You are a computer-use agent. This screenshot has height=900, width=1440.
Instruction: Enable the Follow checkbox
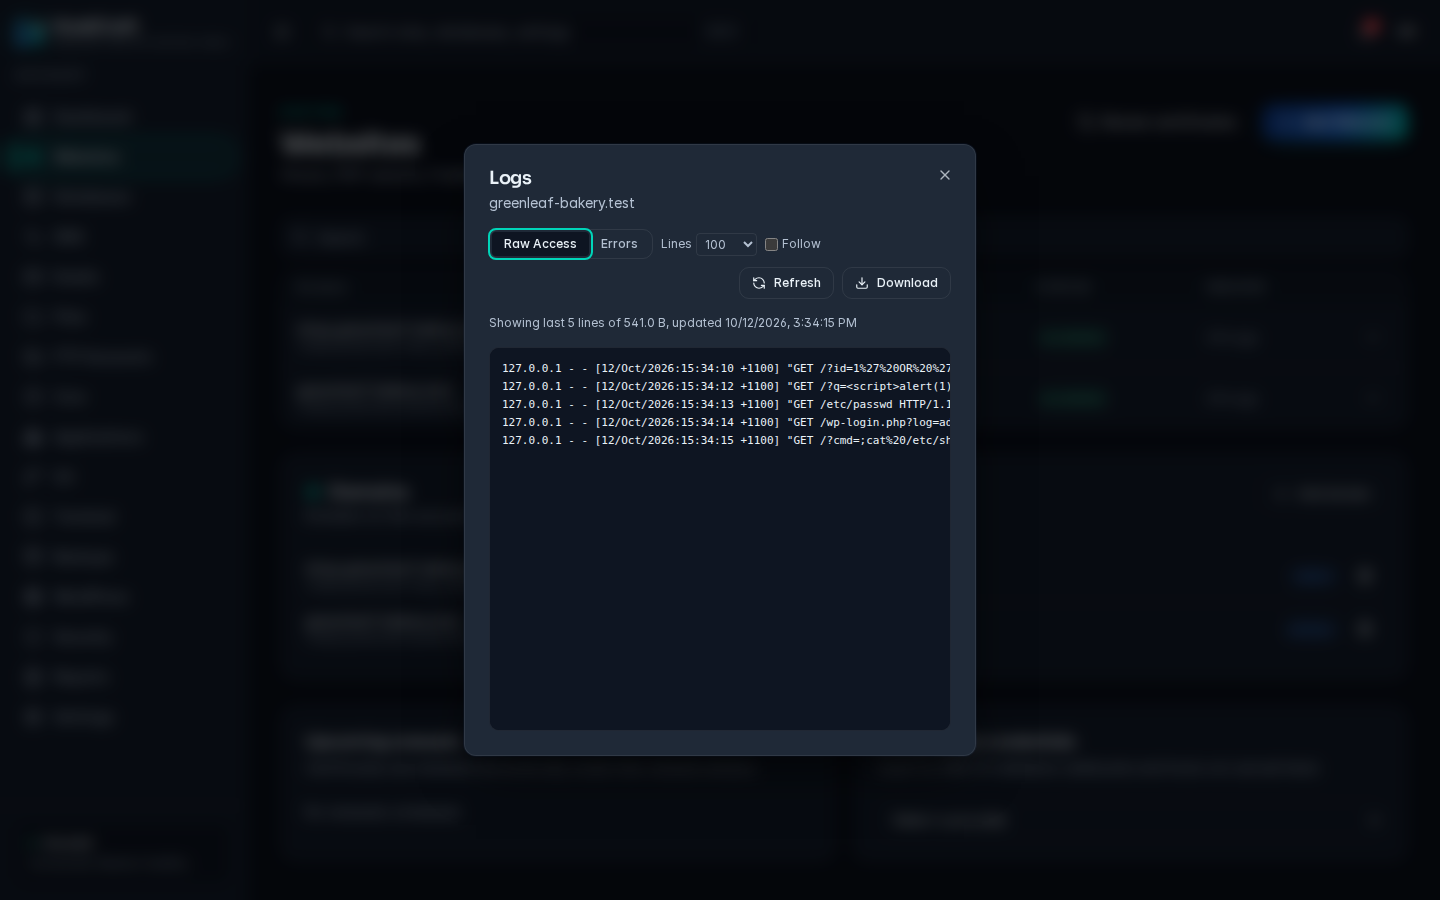pos(771,244)
